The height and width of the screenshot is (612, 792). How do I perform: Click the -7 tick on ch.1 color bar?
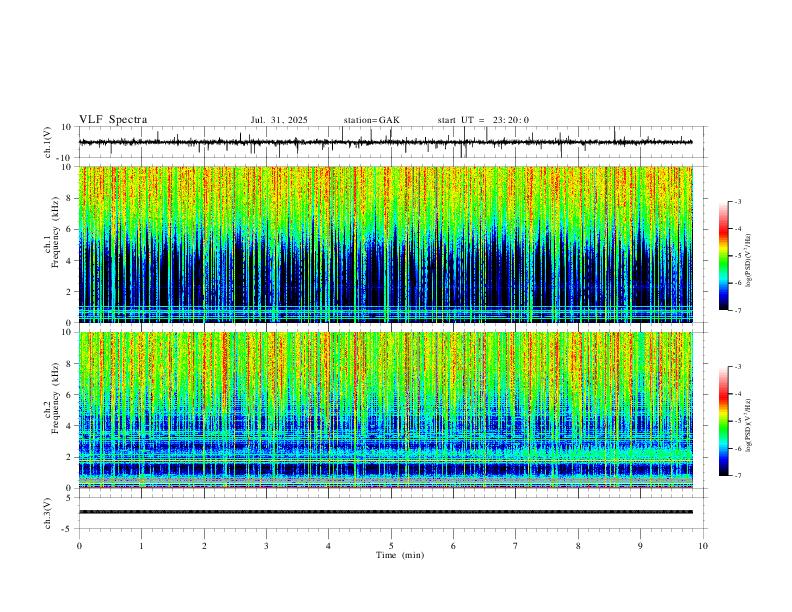(x=737, y=310)
